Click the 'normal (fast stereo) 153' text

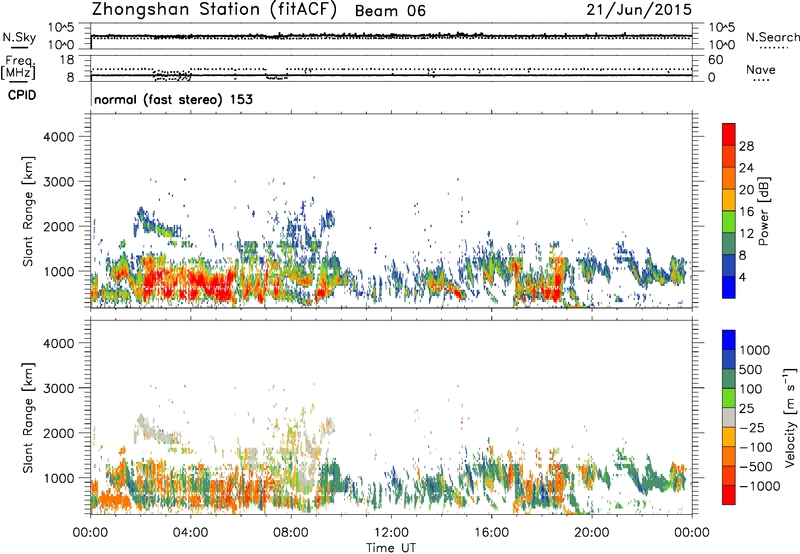point(173,99)
